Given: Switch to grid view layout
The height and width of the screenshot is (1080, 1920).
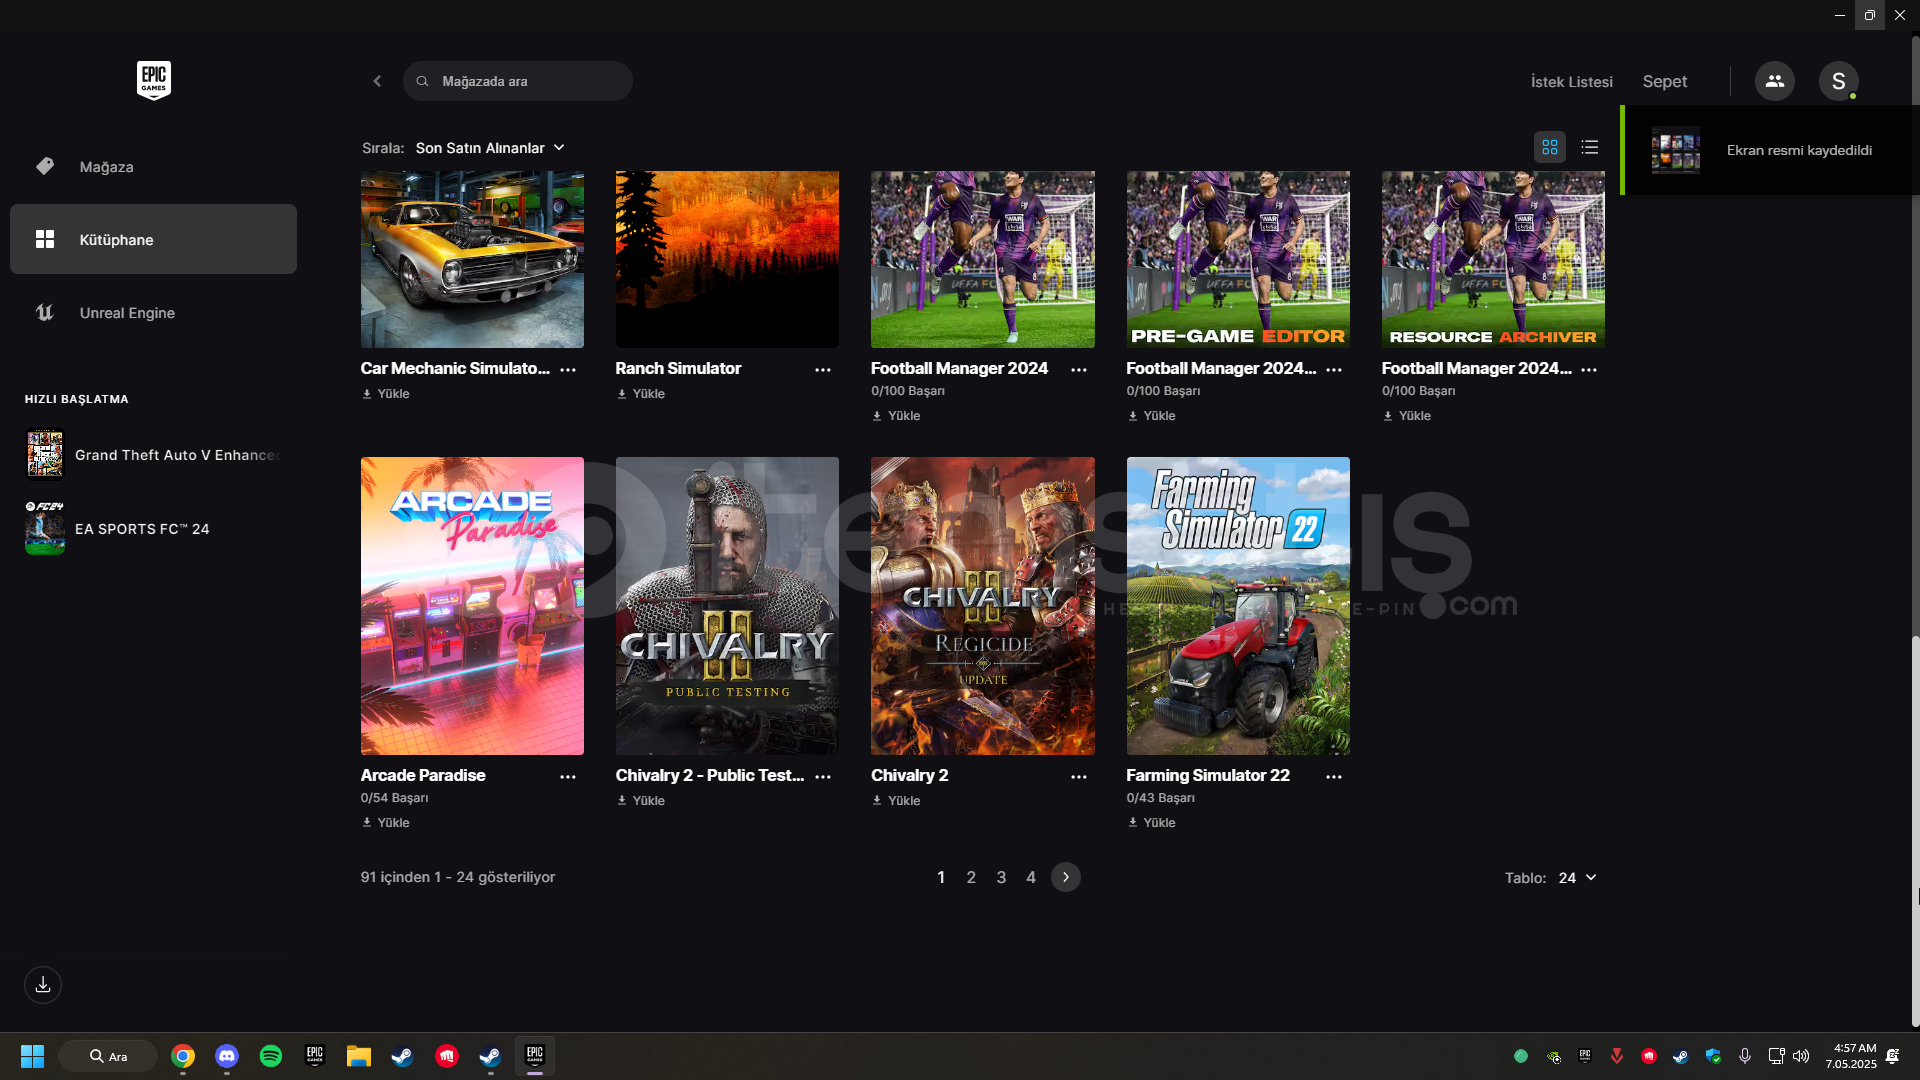Looking at the screenshot, I should click(1549, 147).
